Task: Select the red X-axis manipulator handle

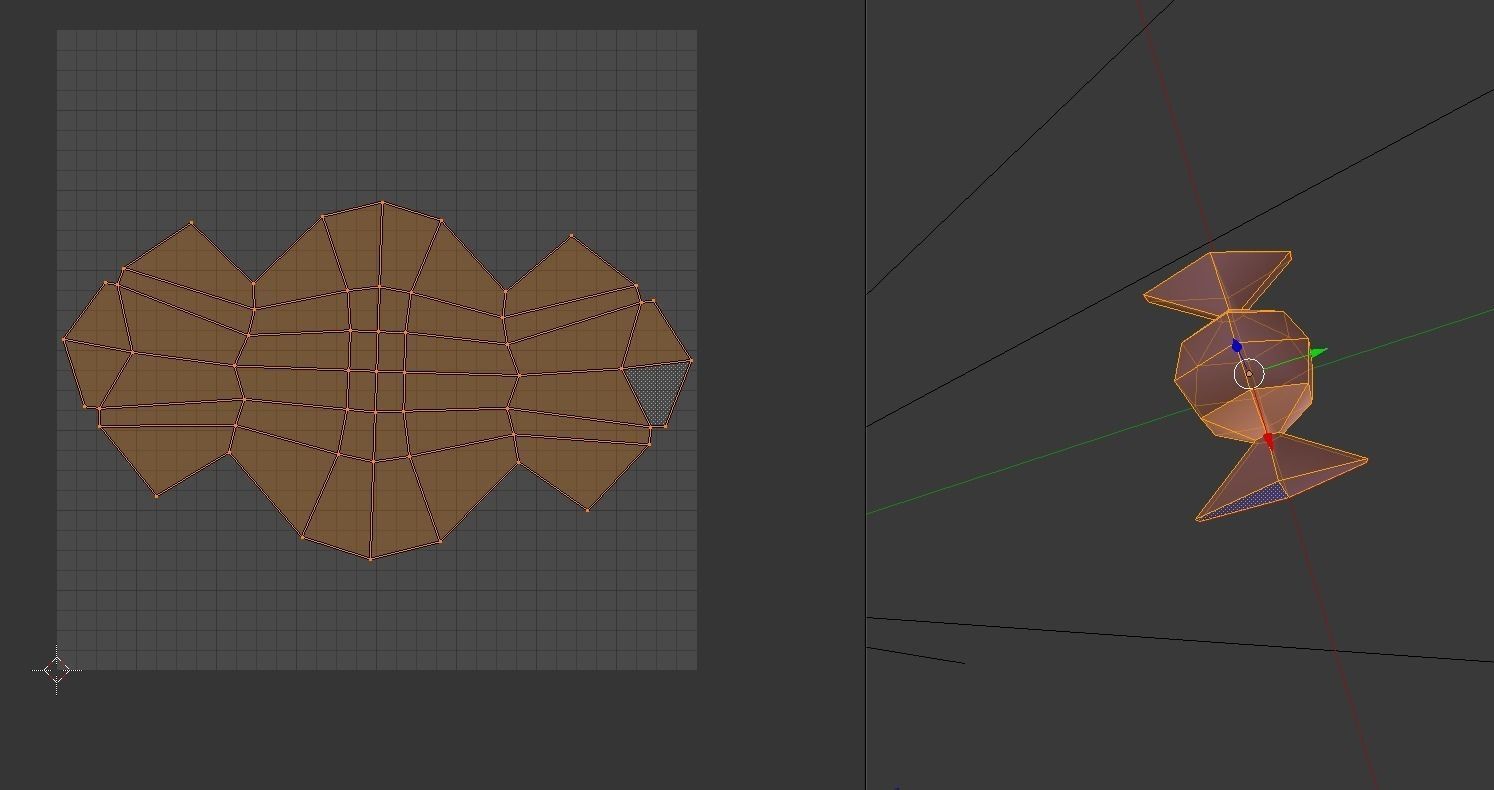Action: (x=1269, y=440)
